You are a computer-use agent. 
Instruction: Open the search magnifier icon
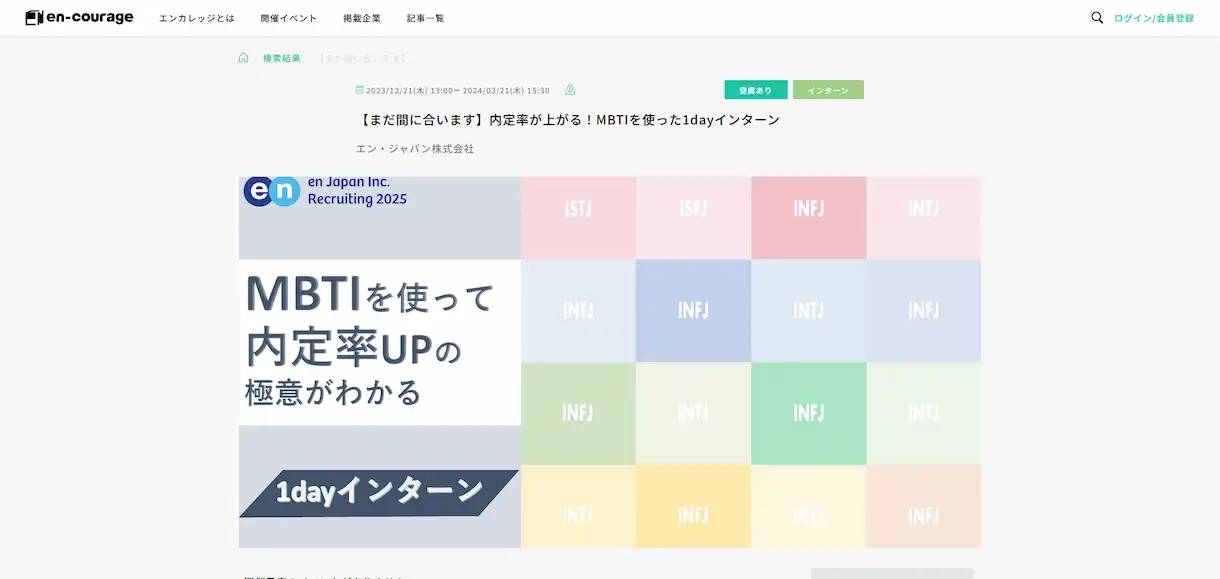(x=1097, y=18)
